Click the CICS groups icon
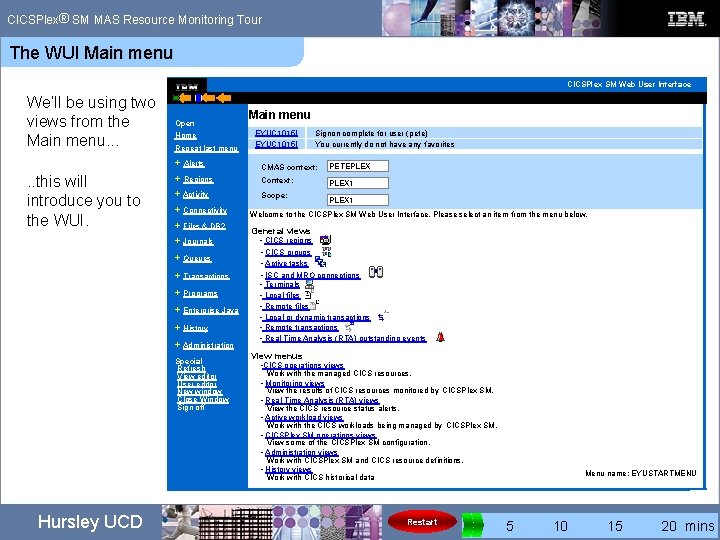The height and width of the screenshot is (540, 720). [x=326, y=251]
